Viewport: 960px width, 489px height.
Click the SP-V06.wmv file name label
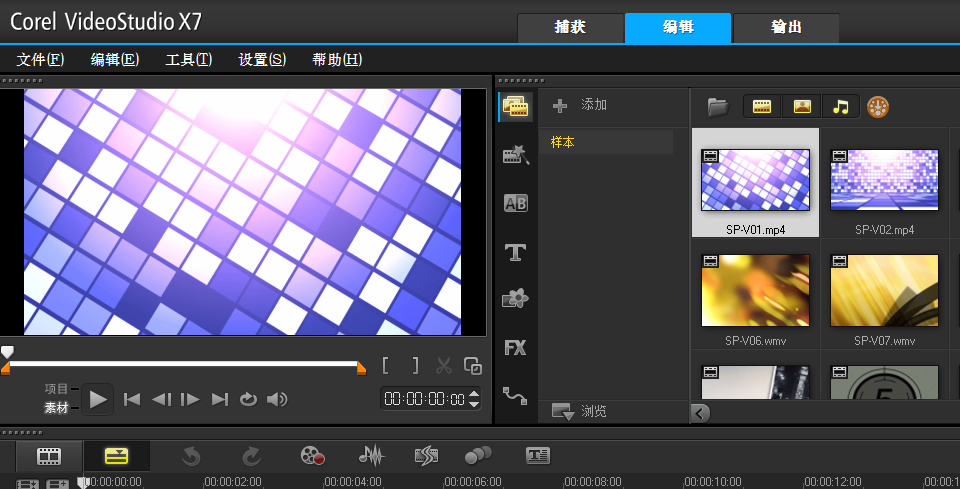[x=756, y=341]
